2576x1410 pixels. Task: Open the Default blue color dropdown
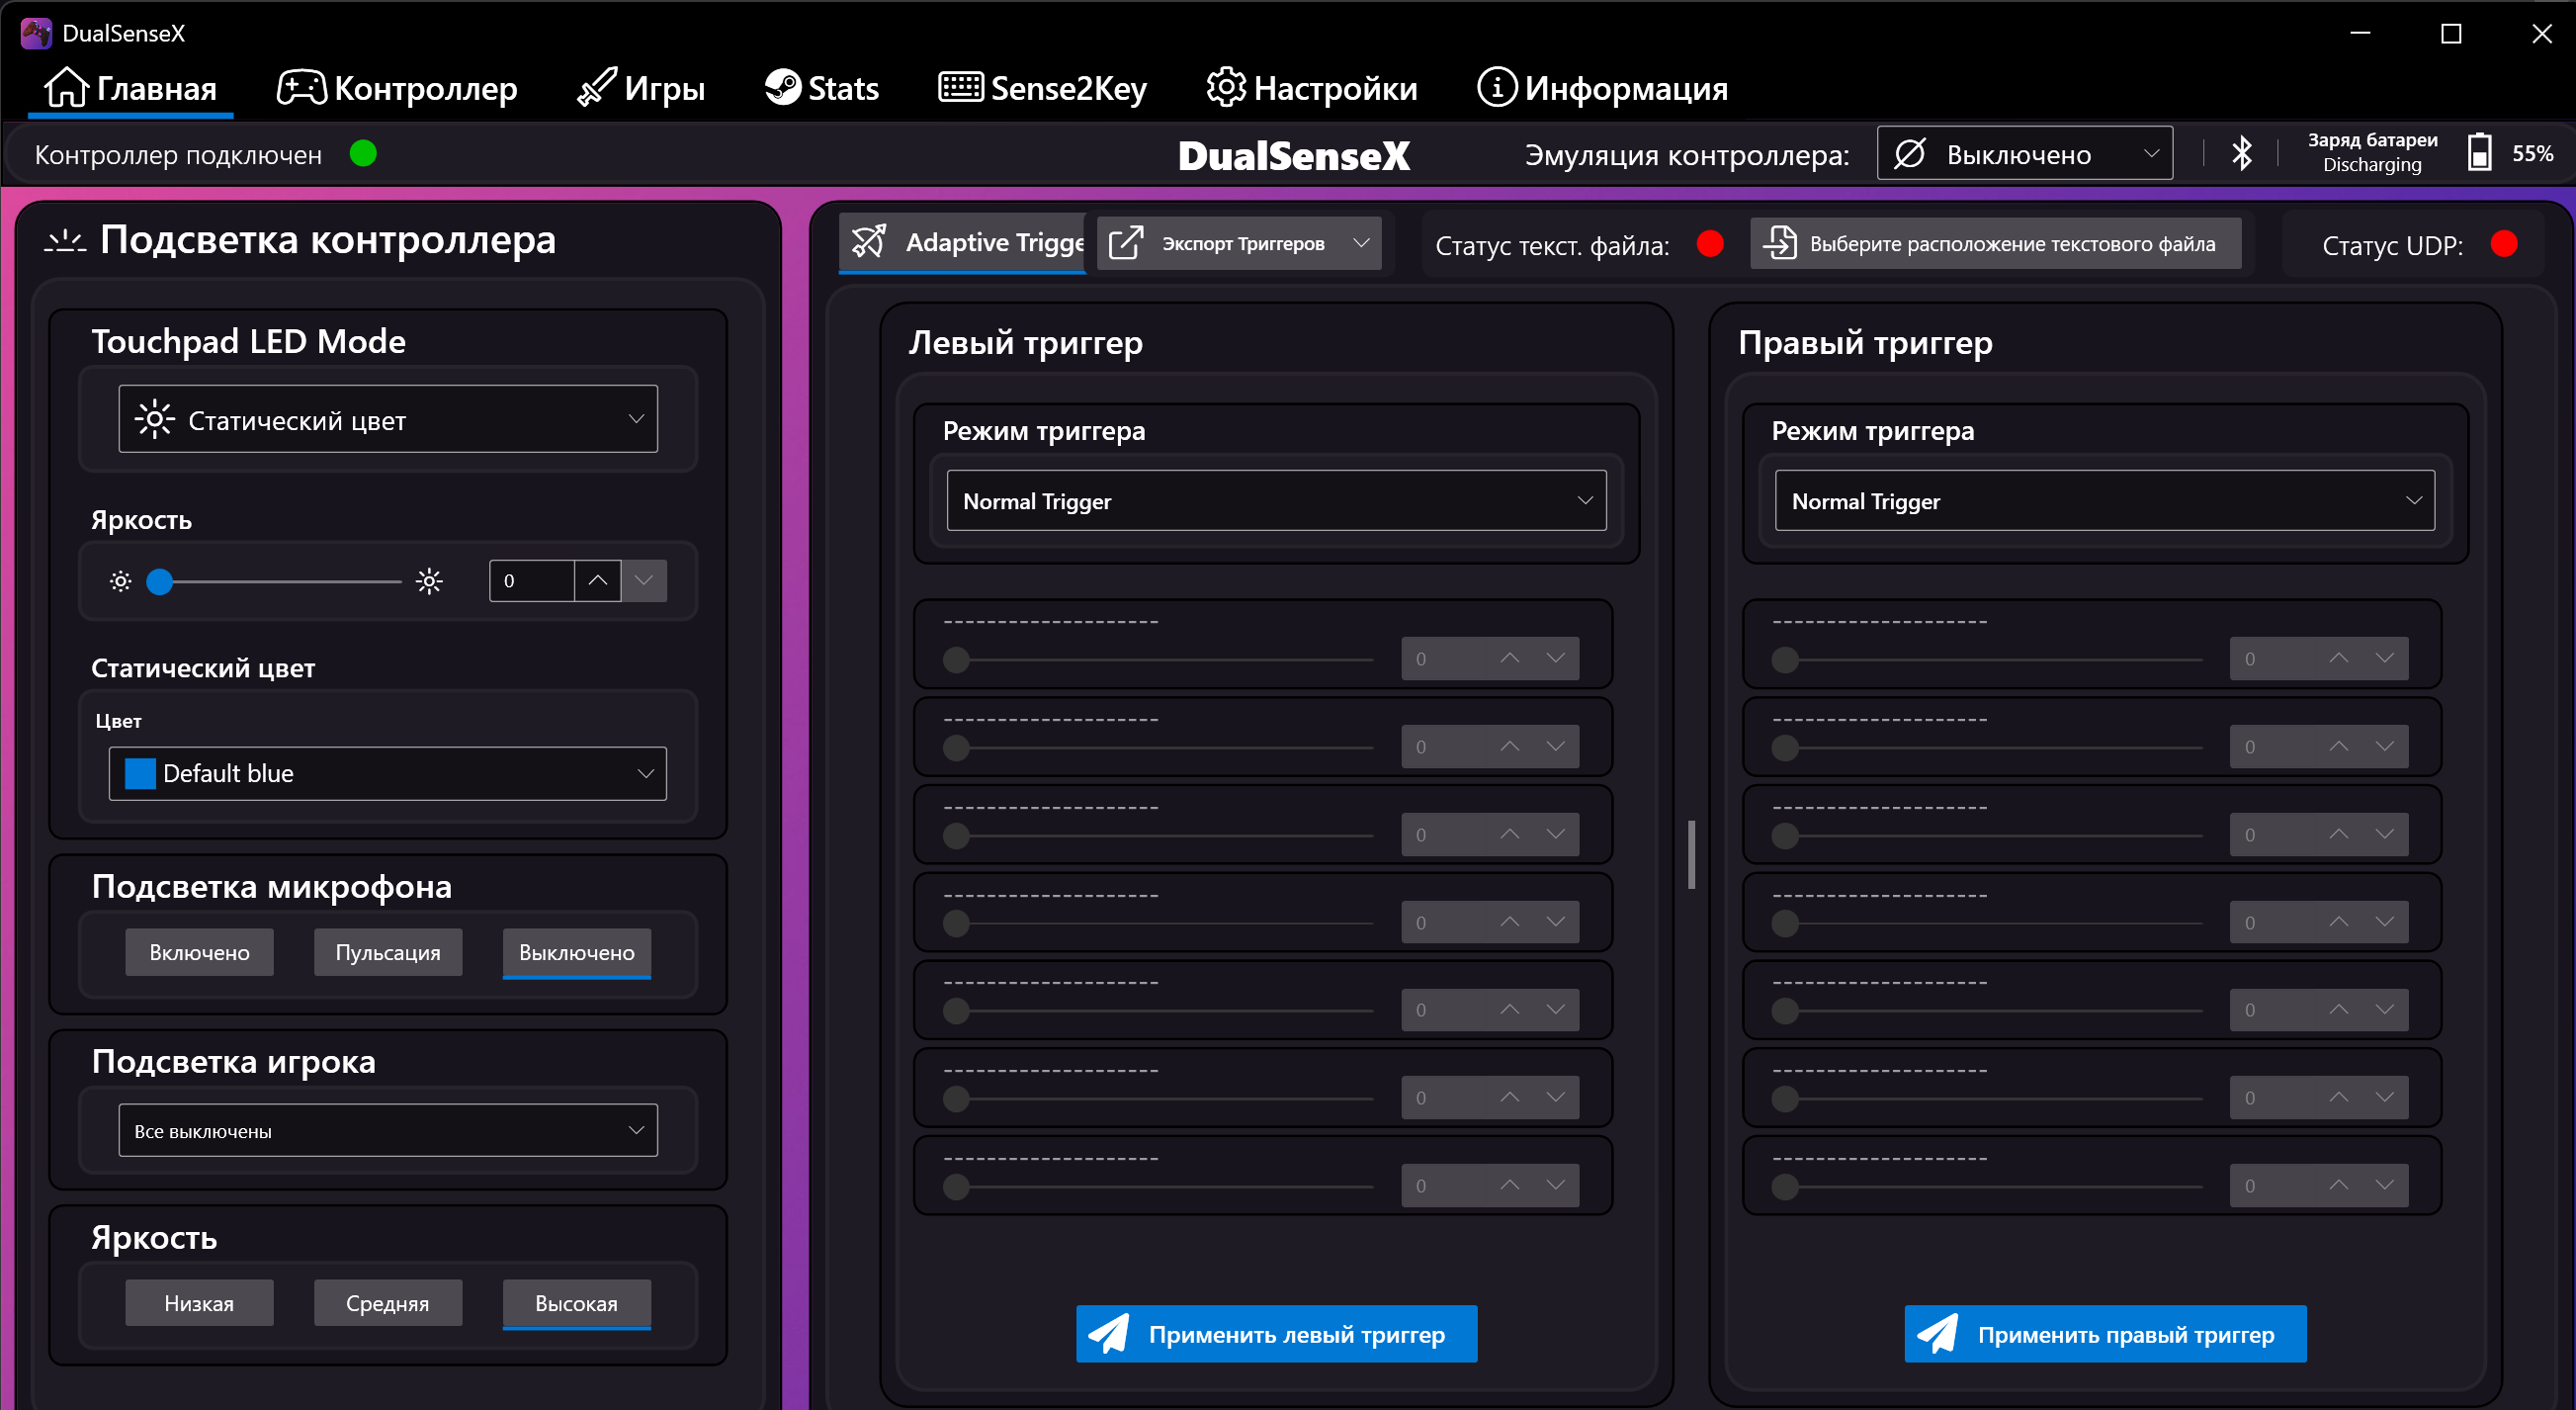coord(388,773)
